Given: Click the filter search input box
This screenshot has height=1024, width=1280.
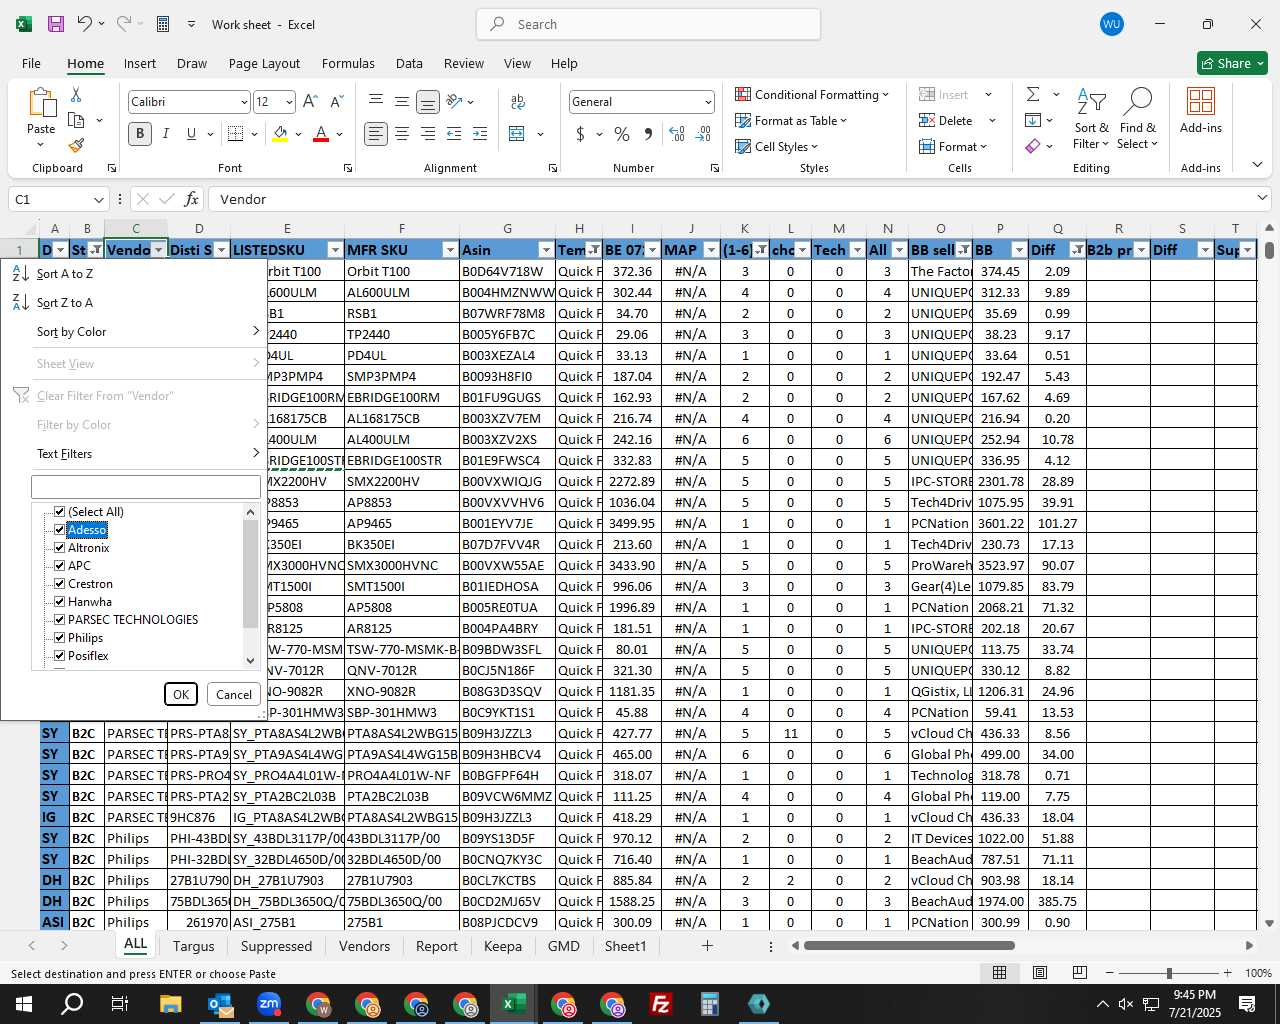Looking at the screenshot, I should tap(146, 487).
